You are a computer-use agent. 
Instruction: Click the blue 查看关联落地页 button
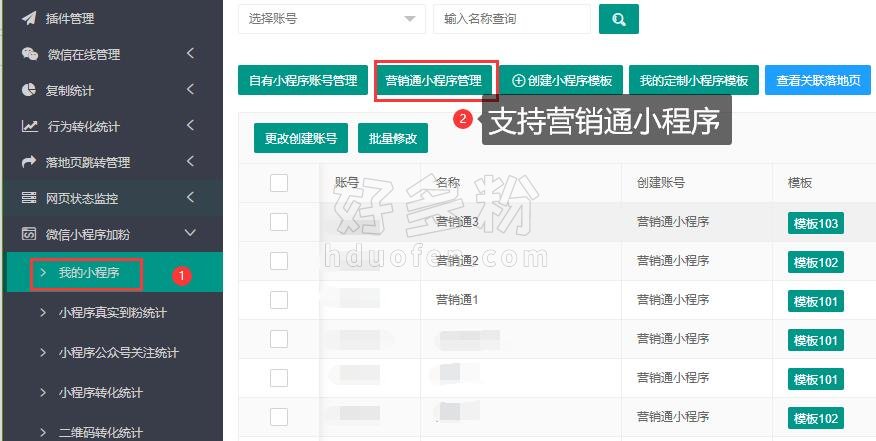pyautogui.click(x=818, y=80)
